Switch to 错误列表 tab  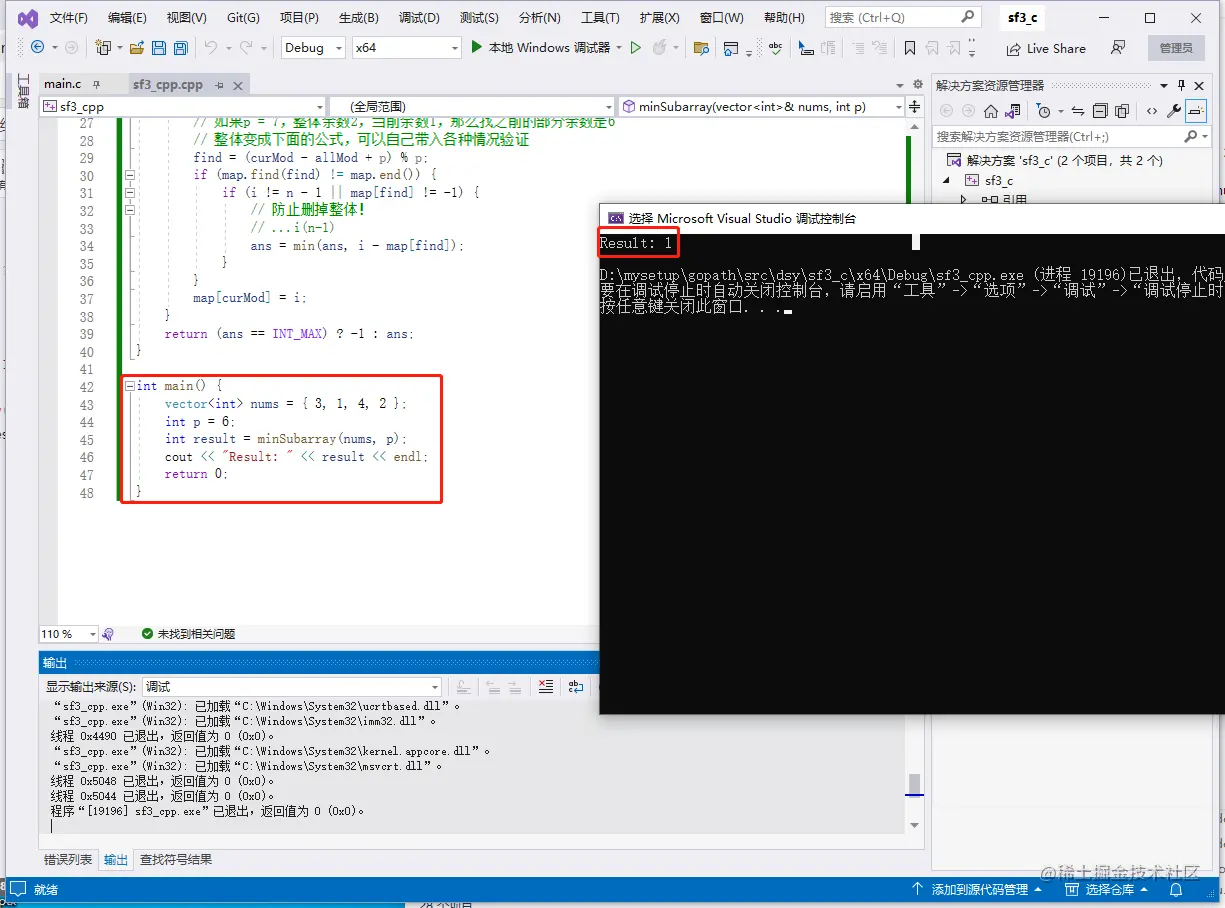point(68,859)
